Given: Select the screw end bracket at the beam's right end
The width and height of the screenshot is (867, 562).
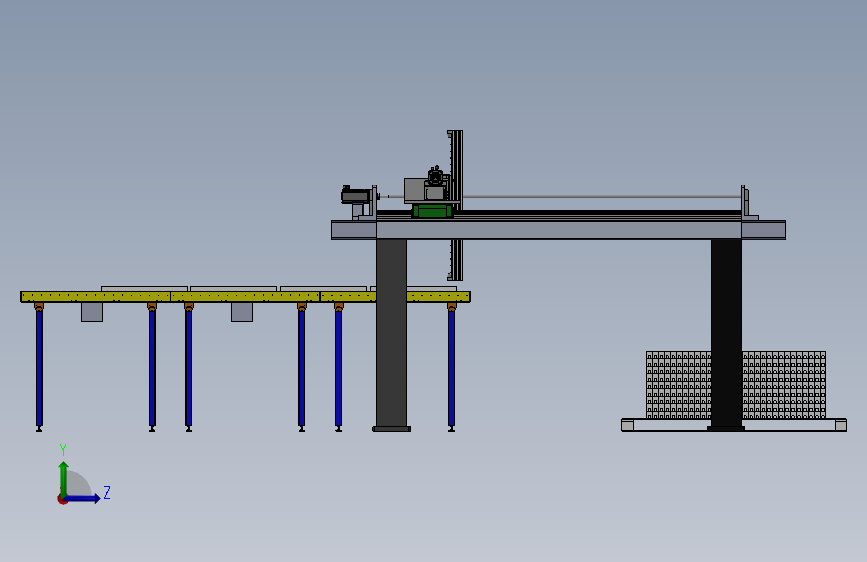Looking at the screenshot, I should pos(748,204).
